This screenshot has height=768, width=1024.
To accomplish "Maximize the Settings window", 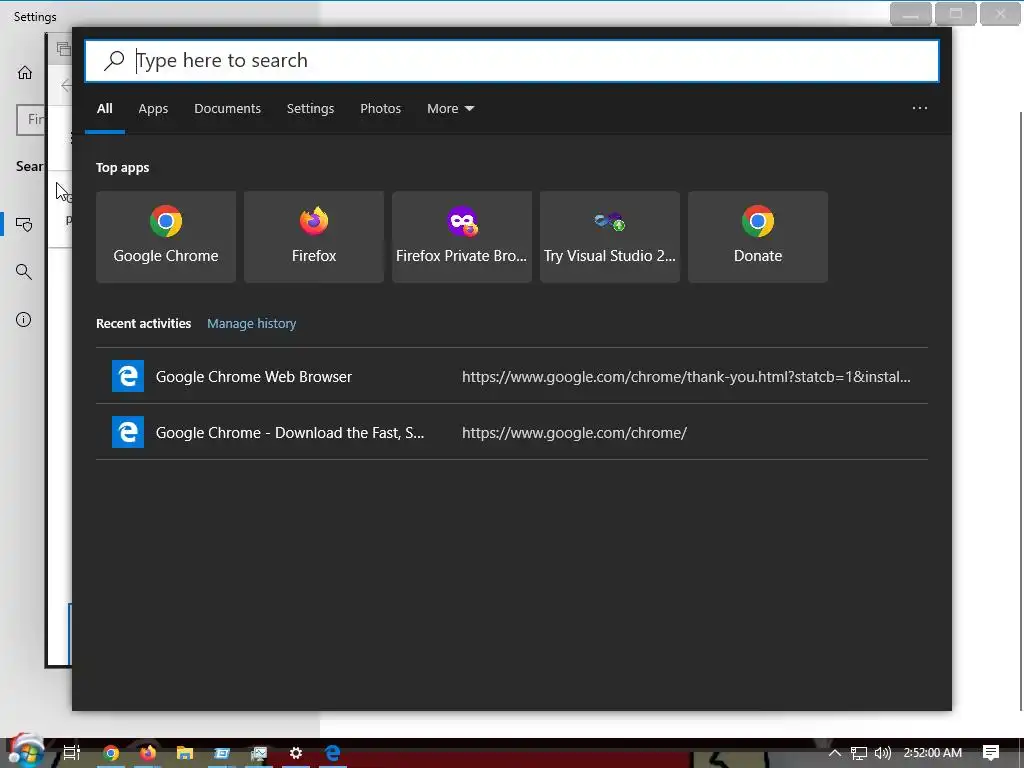I will (x=956, y=14).
